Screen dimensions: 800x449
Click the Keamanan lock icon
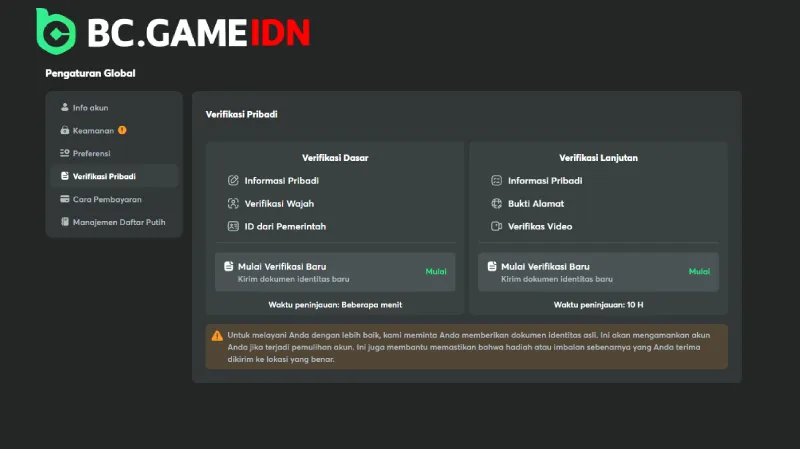tap(65, 130)
